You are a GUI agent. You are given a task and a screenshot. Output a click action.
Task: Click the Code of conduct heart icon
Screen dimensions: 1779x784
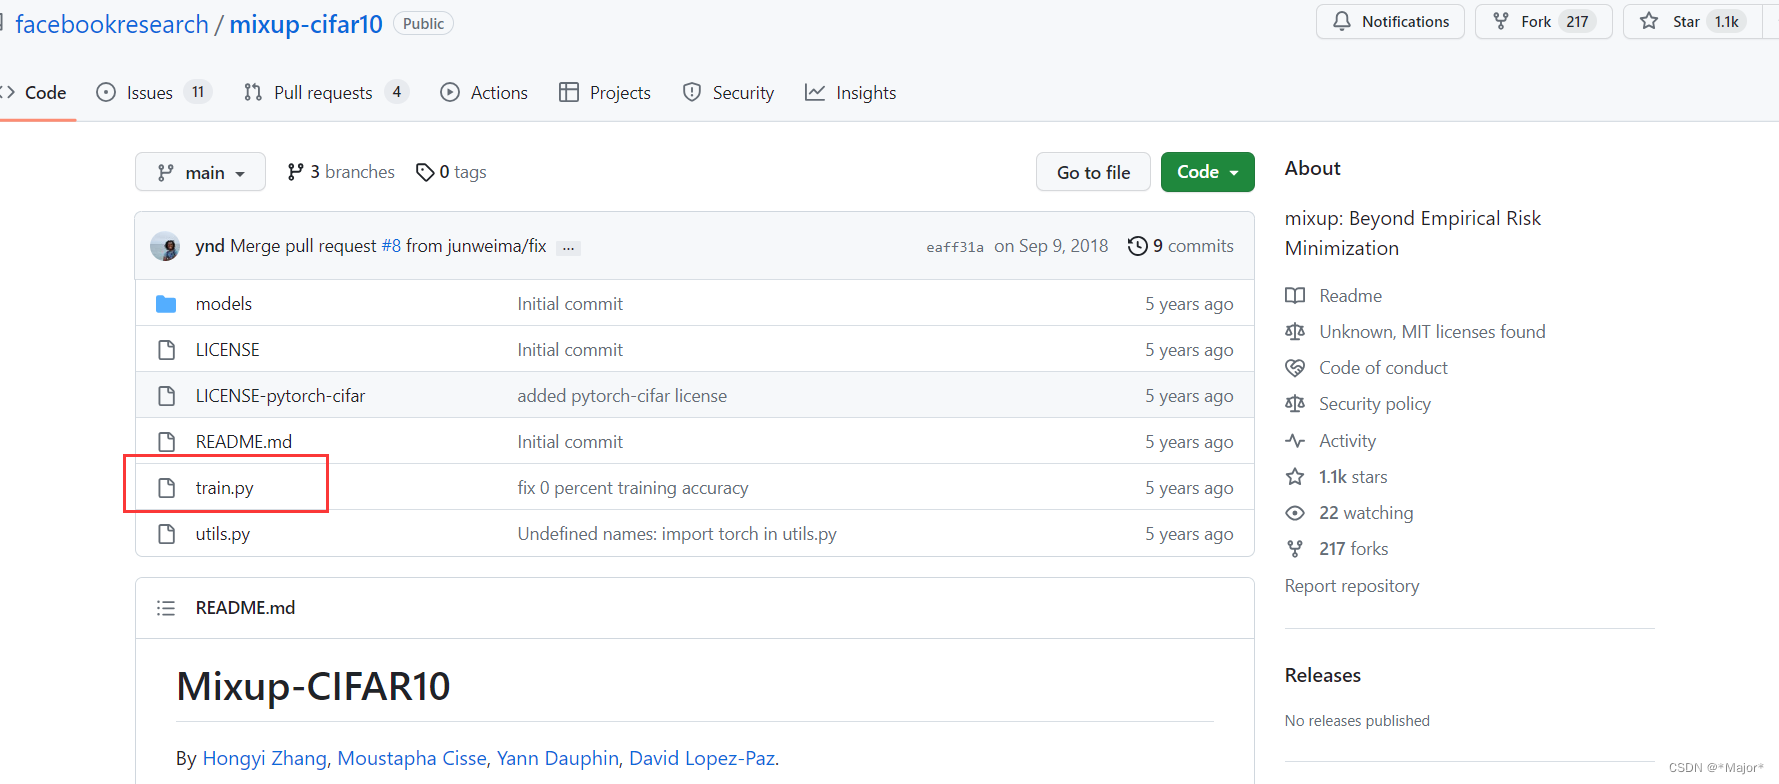tap(1295, 367)
